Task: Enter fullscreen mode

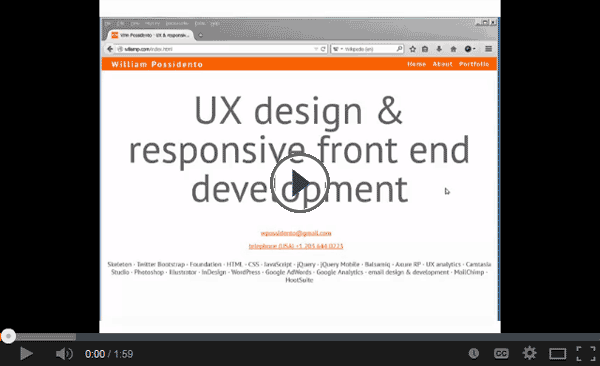Action: point(586,353)
